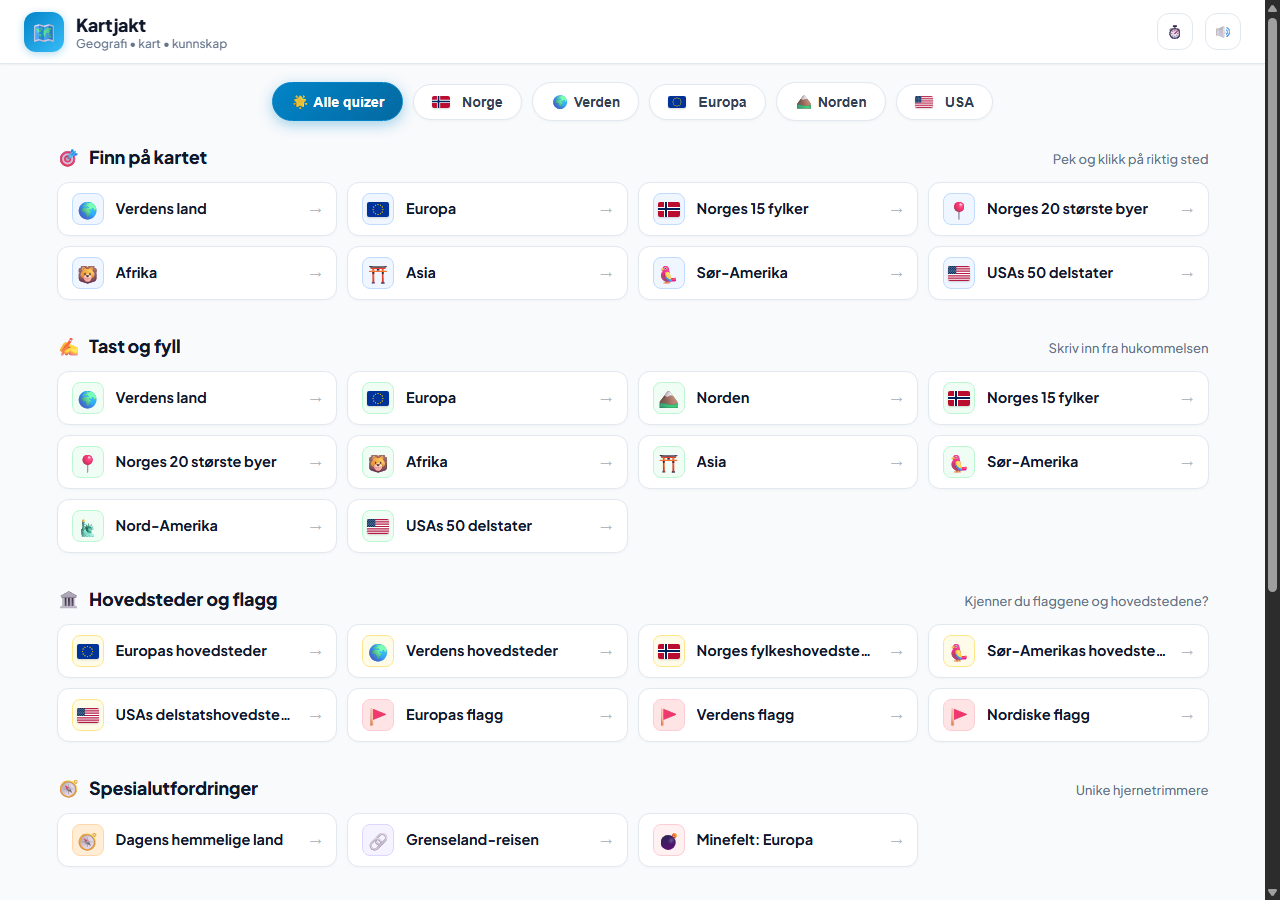Click the text "Skriv inn fra hukommelsen"
This screenshot has width=1280, height=900.
click(x=1128, y=348)
